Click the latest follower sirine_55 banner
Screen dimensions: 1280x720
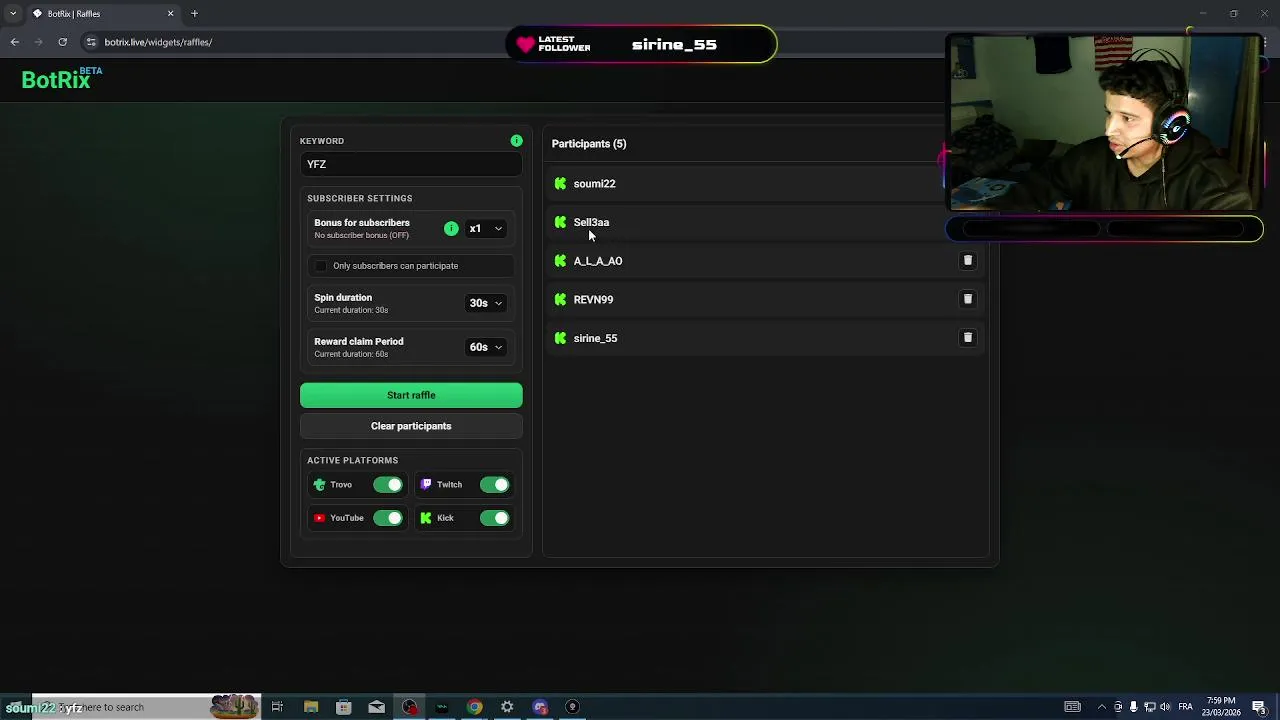[x=641, y=44]
